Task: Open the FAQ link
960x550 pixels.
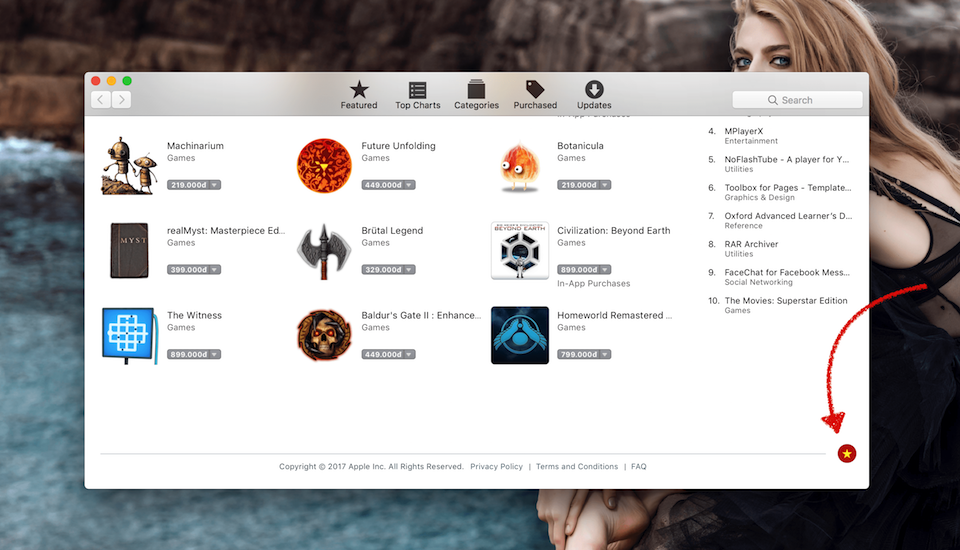Action: coord(639,467)
